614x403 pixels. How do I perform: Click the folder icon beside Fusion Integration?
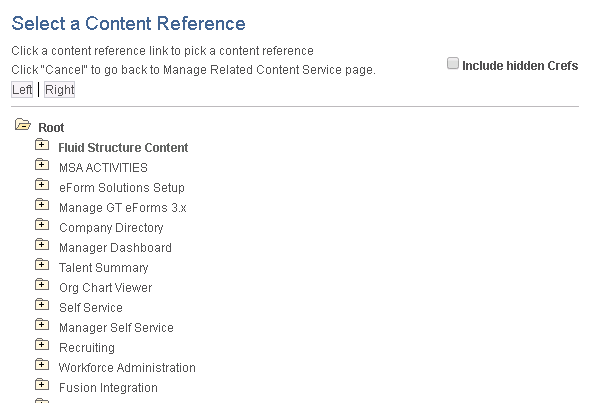click(42, 385)
